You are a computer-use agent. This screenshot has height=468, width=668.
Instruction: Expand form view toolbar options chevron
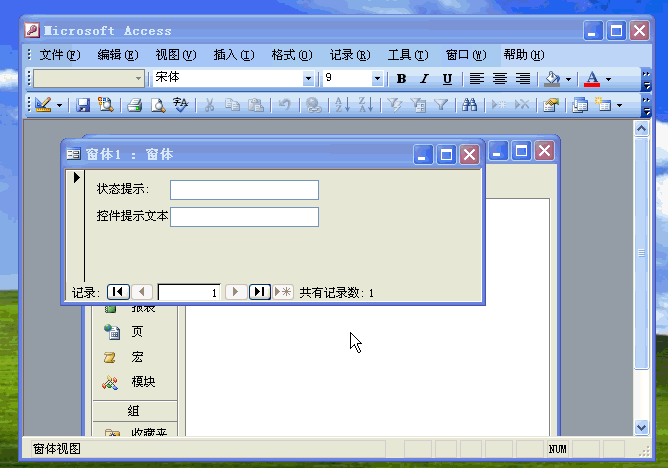646,106
